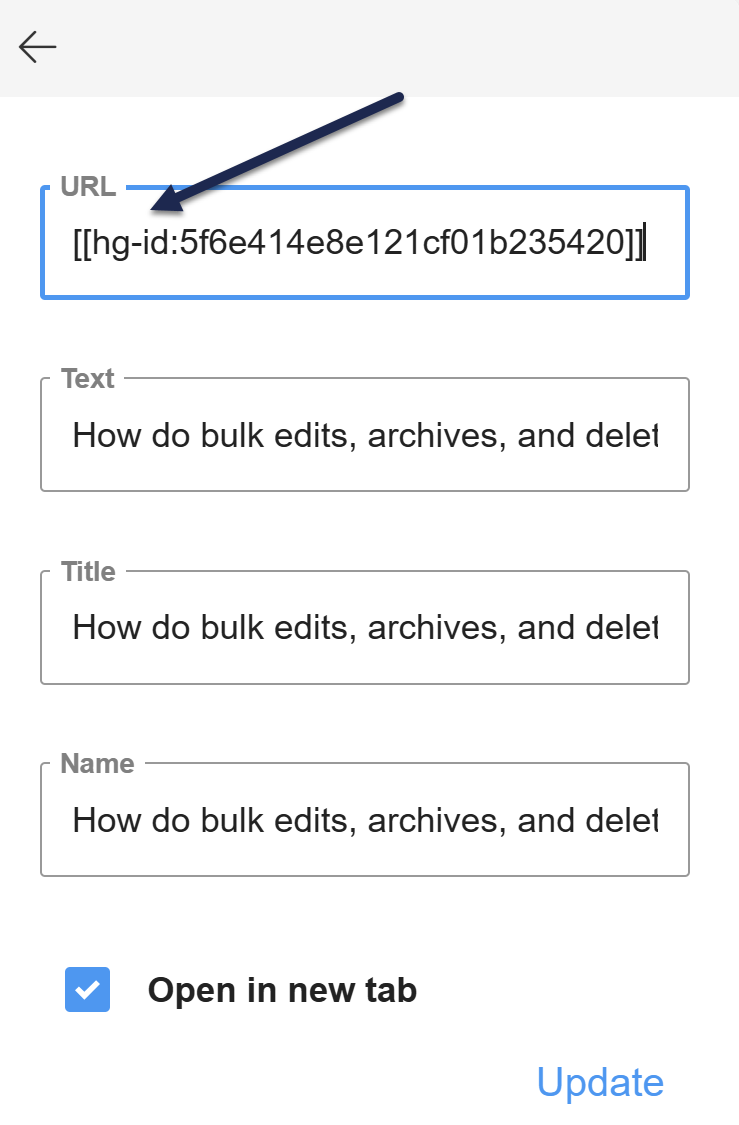Select the Title input field
The image size is (739, 1125).
click(x=365, y=628)
